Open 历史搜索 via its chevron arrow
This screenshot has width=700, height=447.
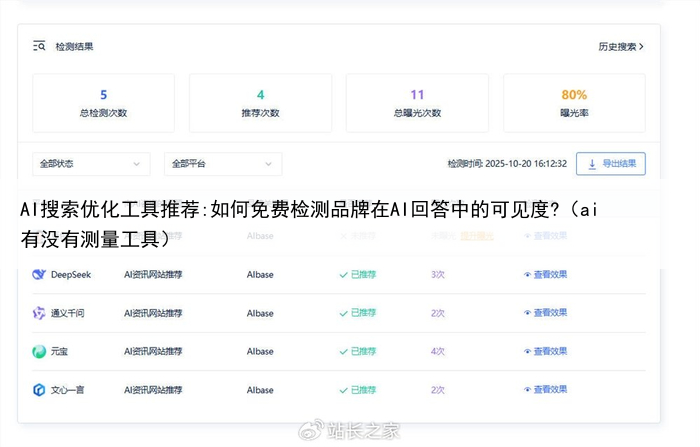640,46
